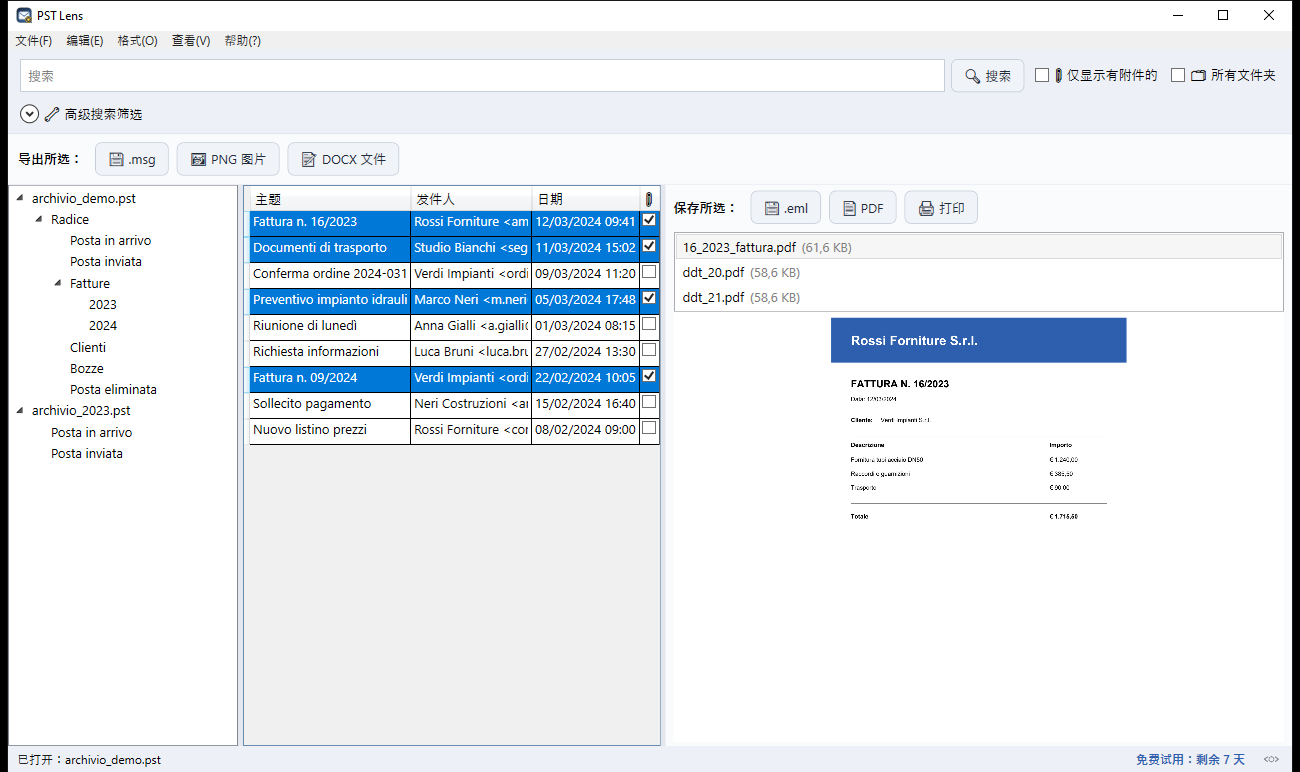Click the PST Lens app icon in title bar

24,15
